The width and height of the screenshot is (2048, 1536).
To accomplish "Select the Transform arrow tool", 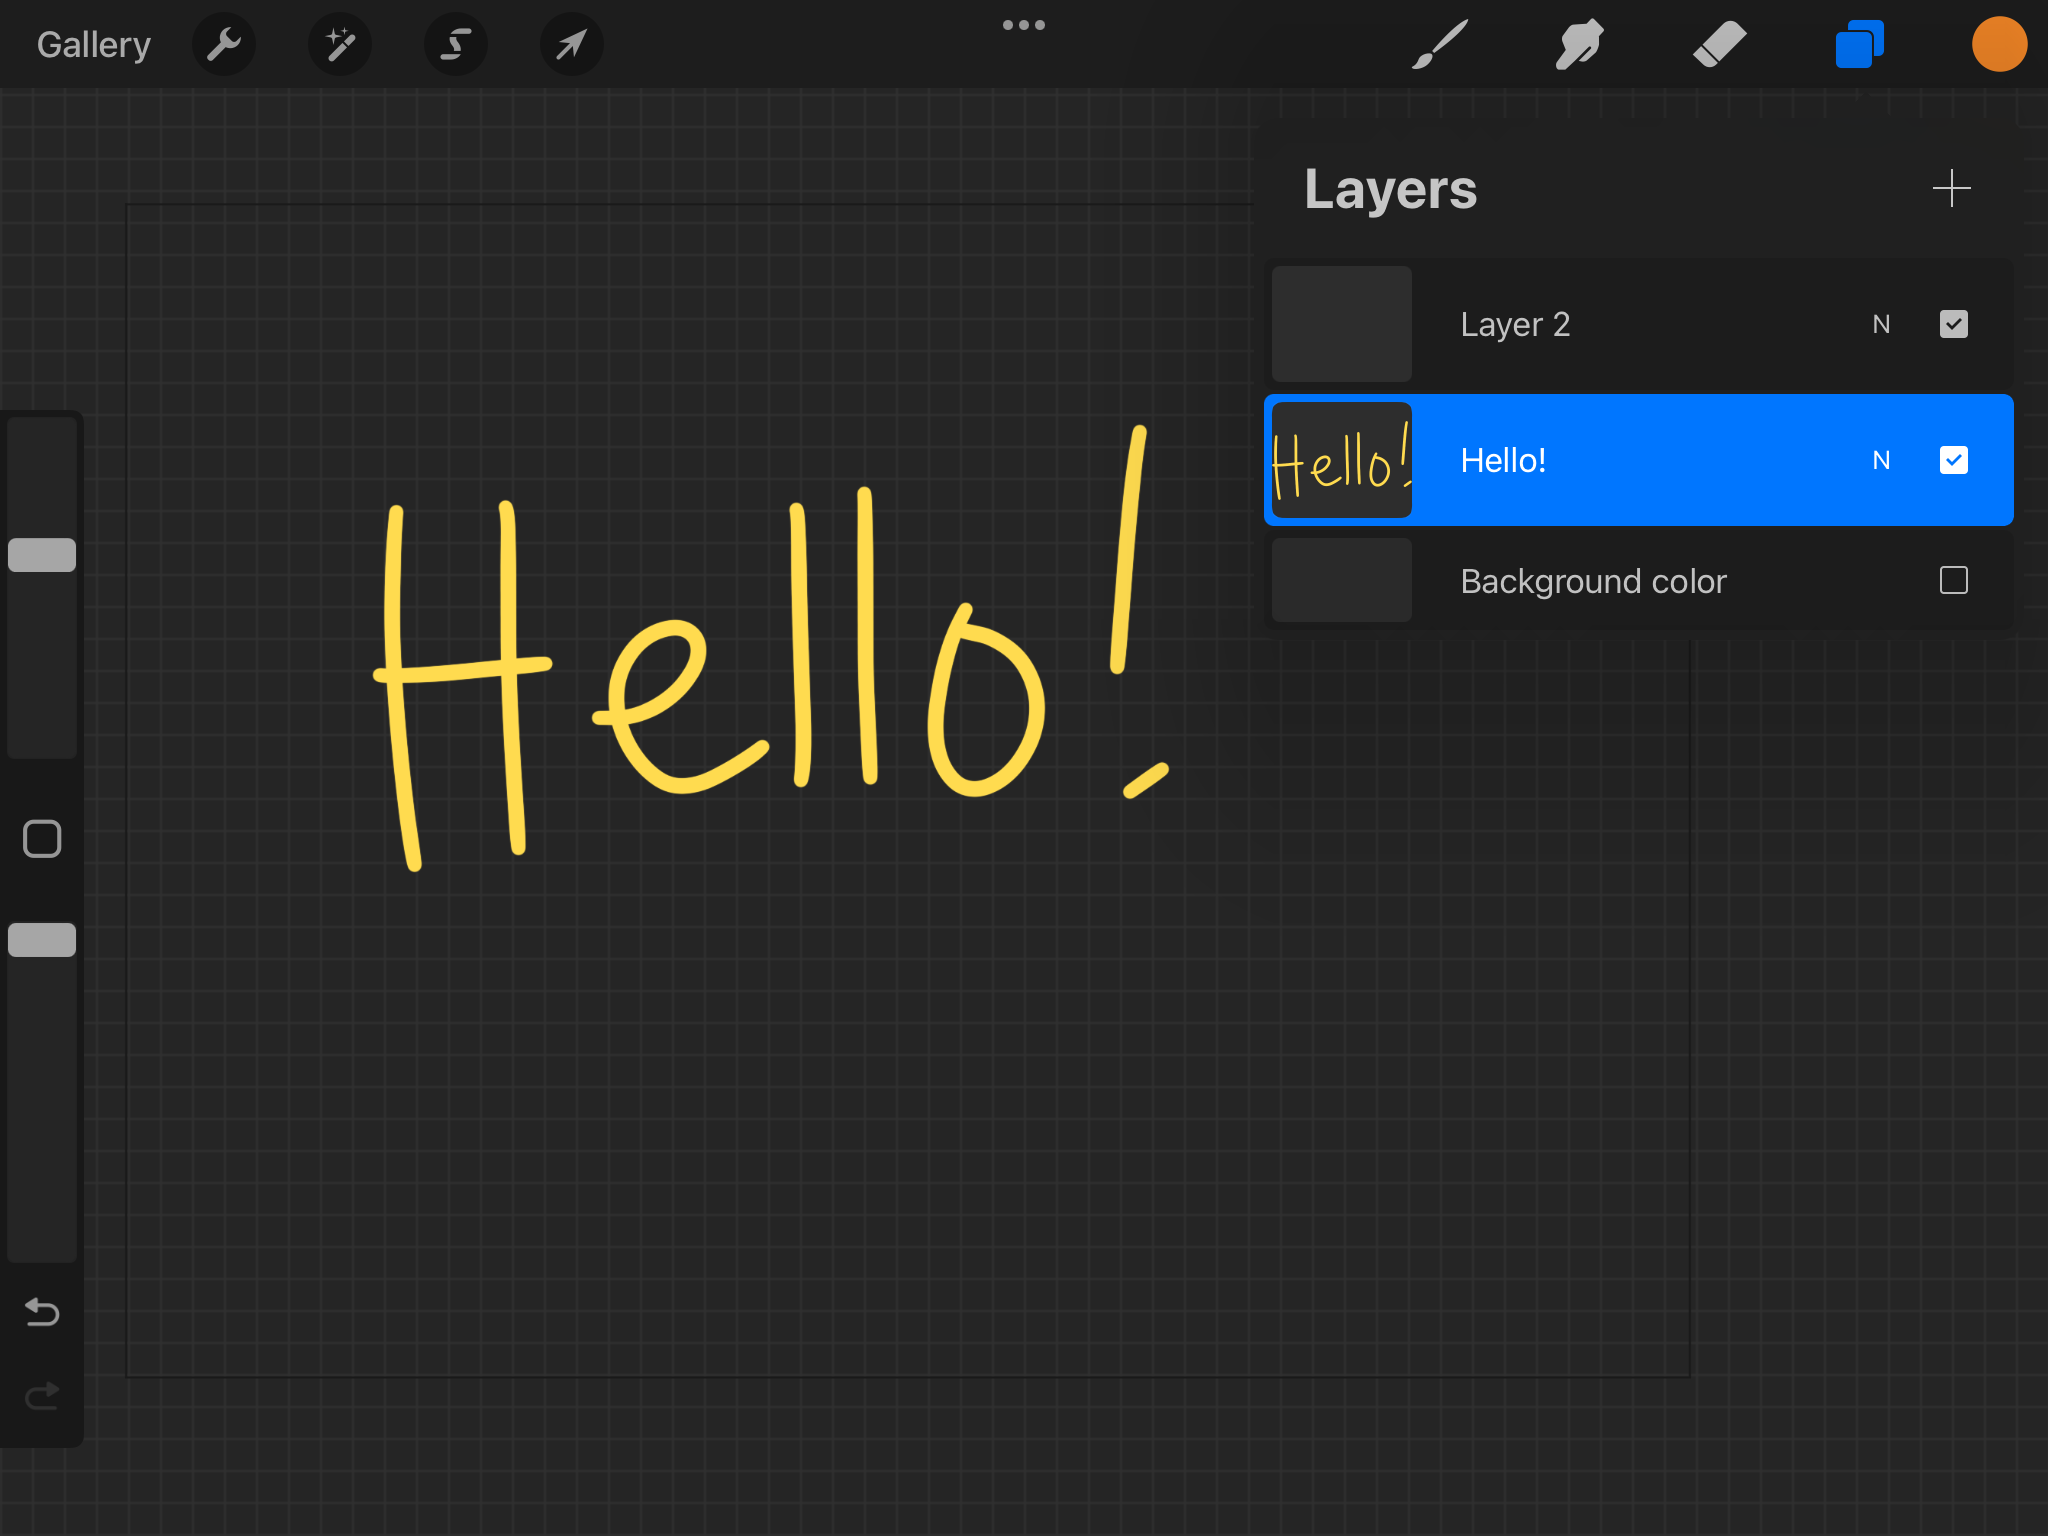I will point(571,44).
